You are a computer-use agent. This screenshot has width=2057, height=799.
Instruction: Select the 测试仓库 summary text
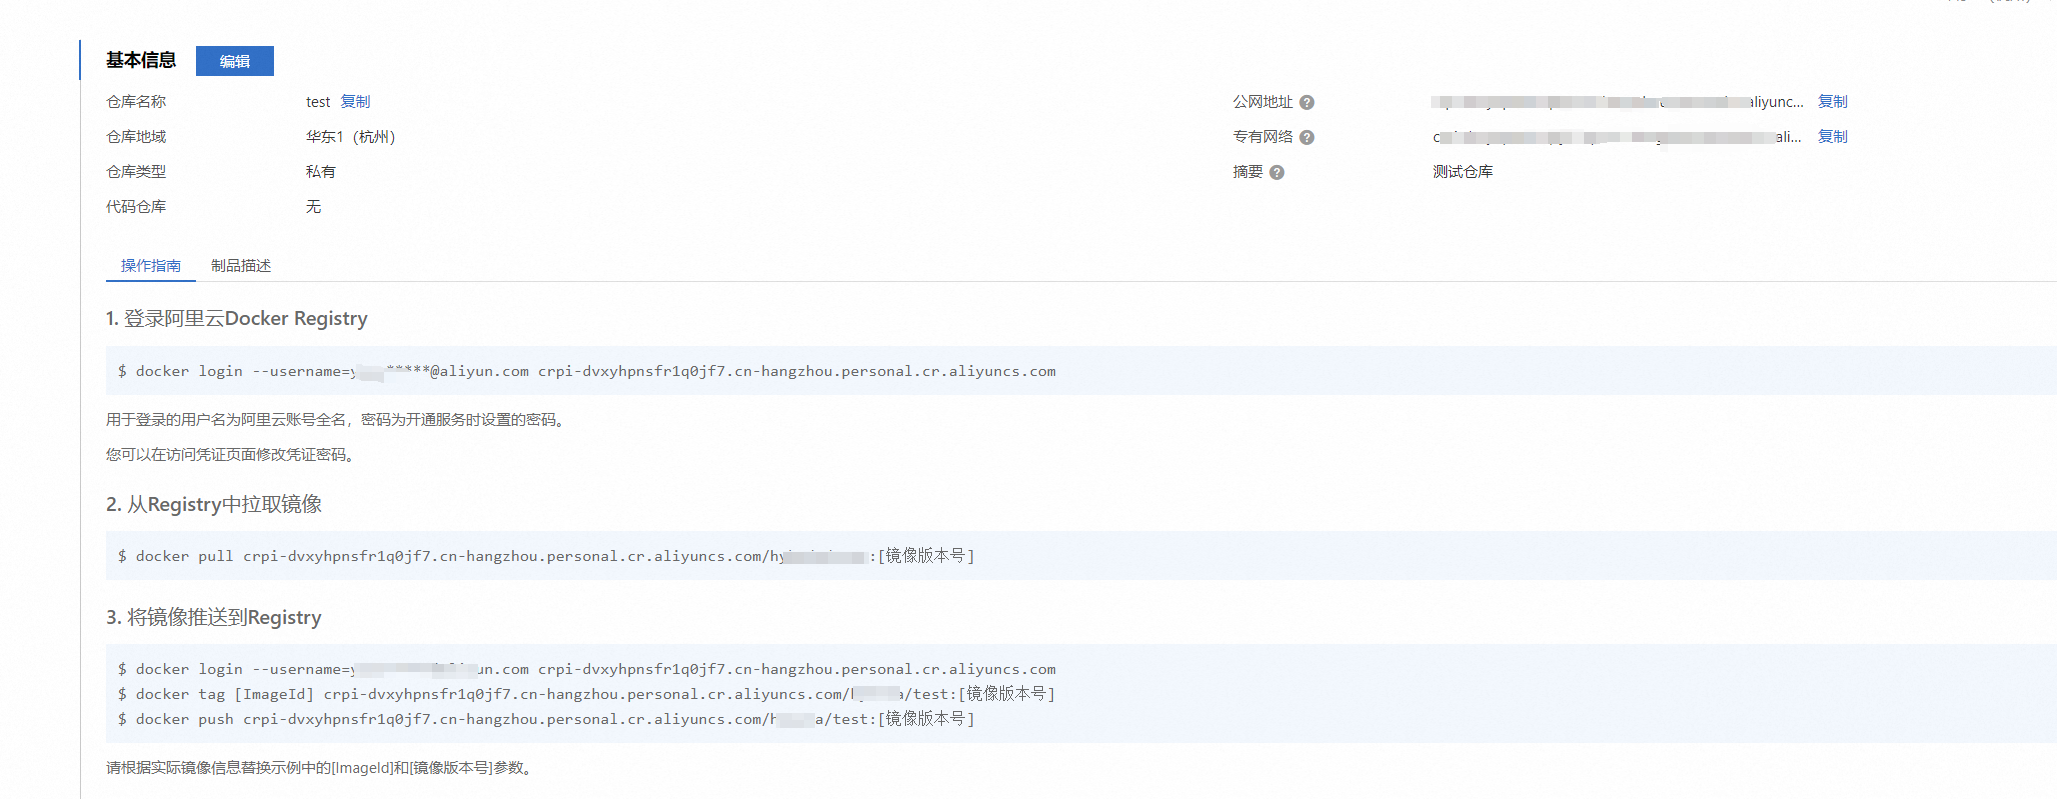(1463, 172)
